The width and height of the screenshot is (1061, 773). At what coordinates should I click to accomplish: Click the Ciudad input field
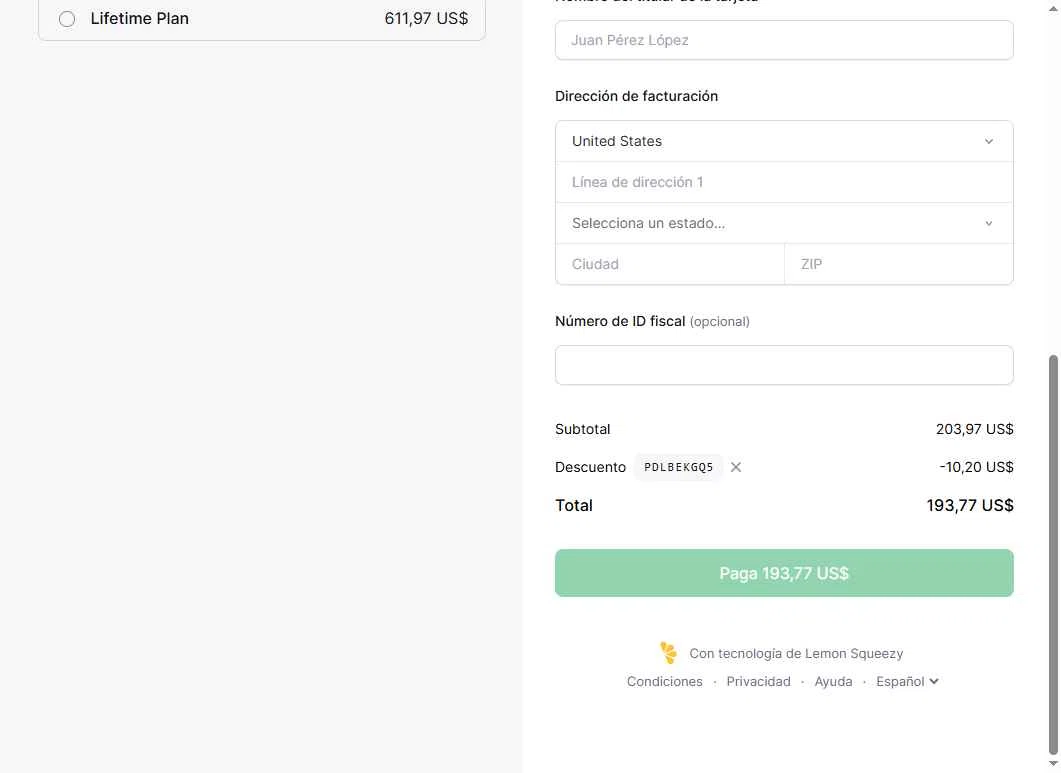pyautogui.click(x=669, y=264)
